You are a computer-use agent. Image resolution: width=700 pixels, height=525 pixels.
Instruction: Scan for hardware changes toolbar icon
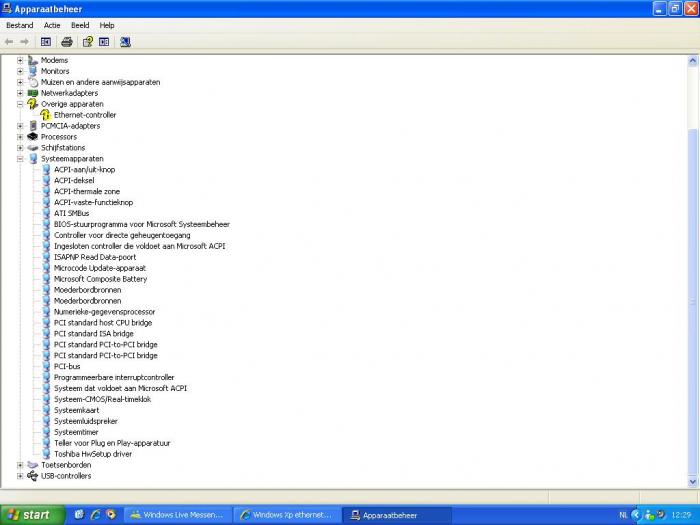pos(125,42)
